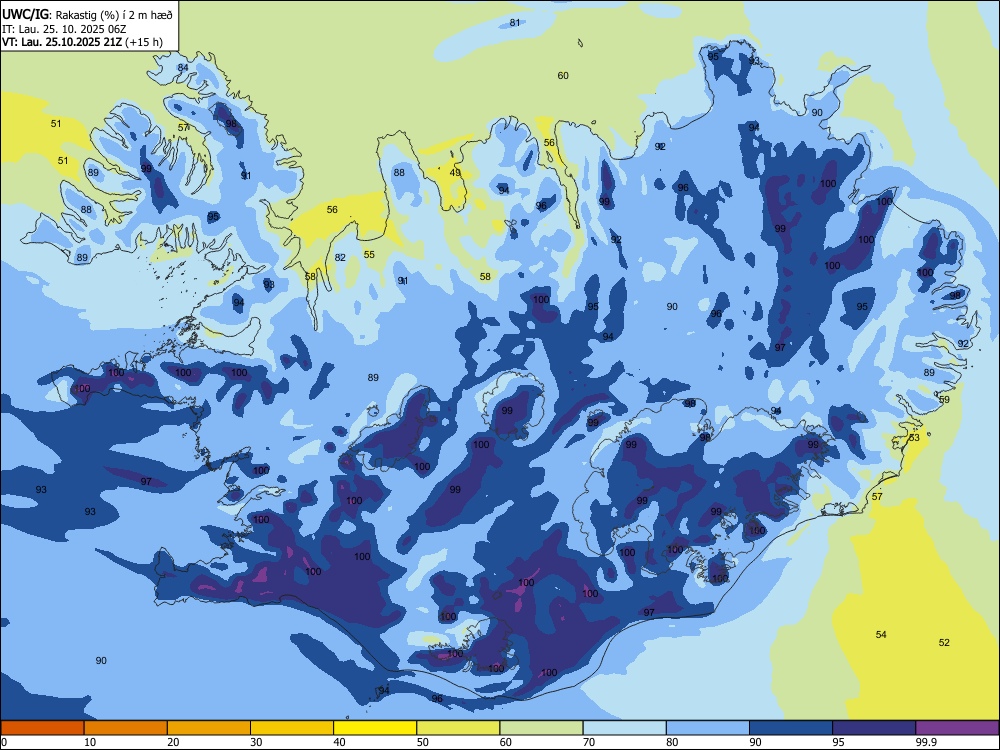Image resolution: width=1000 pixels, height=750 pixels.
Task: Click the legend label 40
Action: coord(339,742)
